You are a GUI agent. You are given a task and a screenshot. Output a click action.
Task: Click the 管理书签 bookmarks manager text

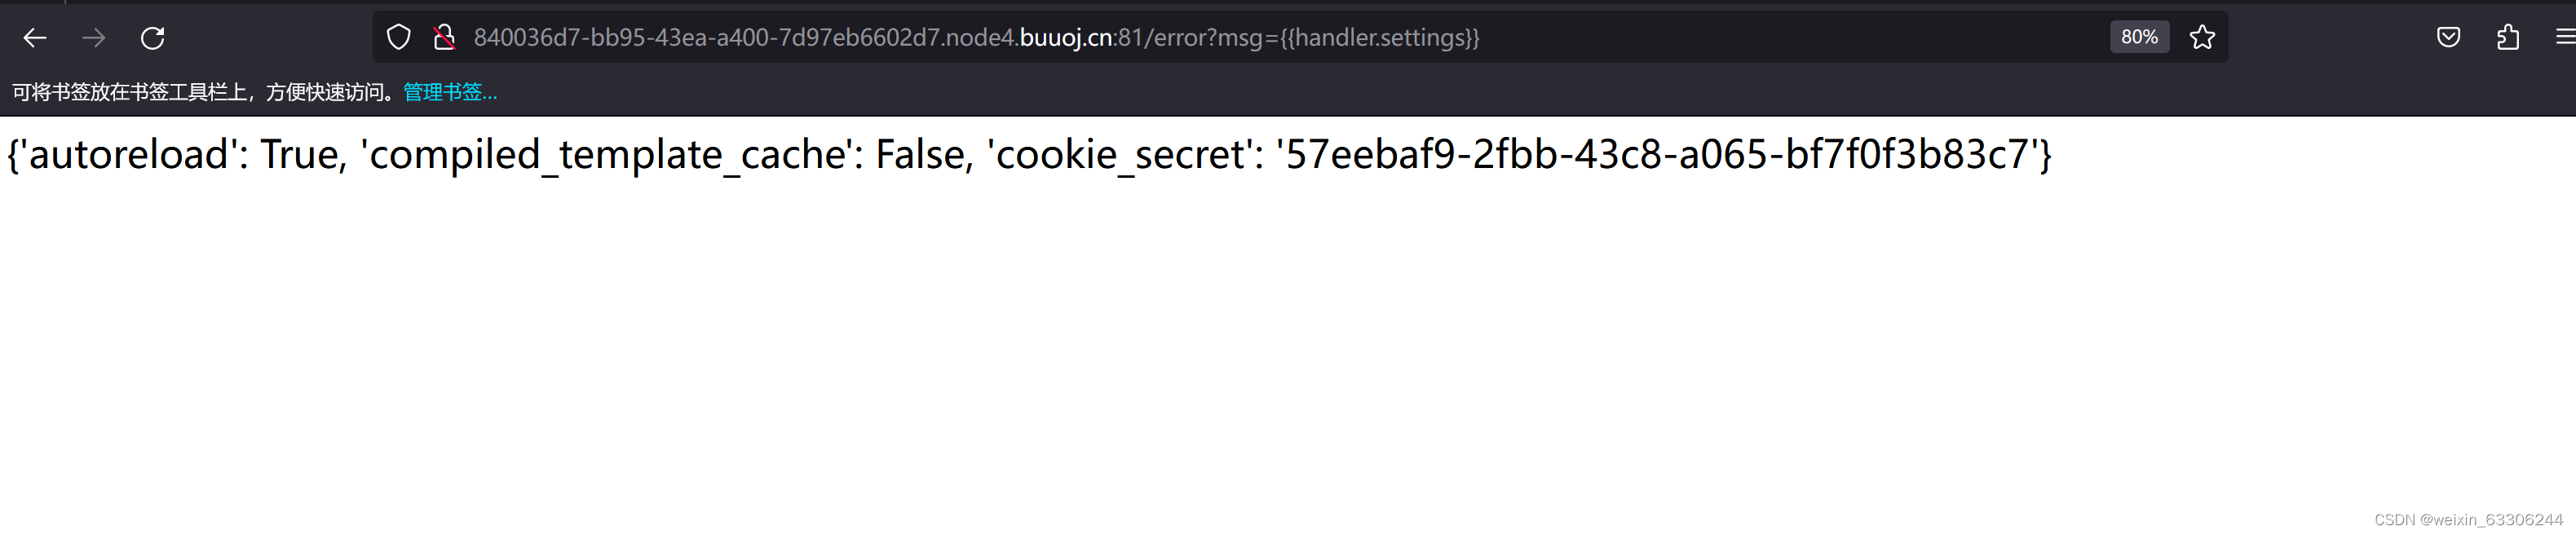coord(449,91)
